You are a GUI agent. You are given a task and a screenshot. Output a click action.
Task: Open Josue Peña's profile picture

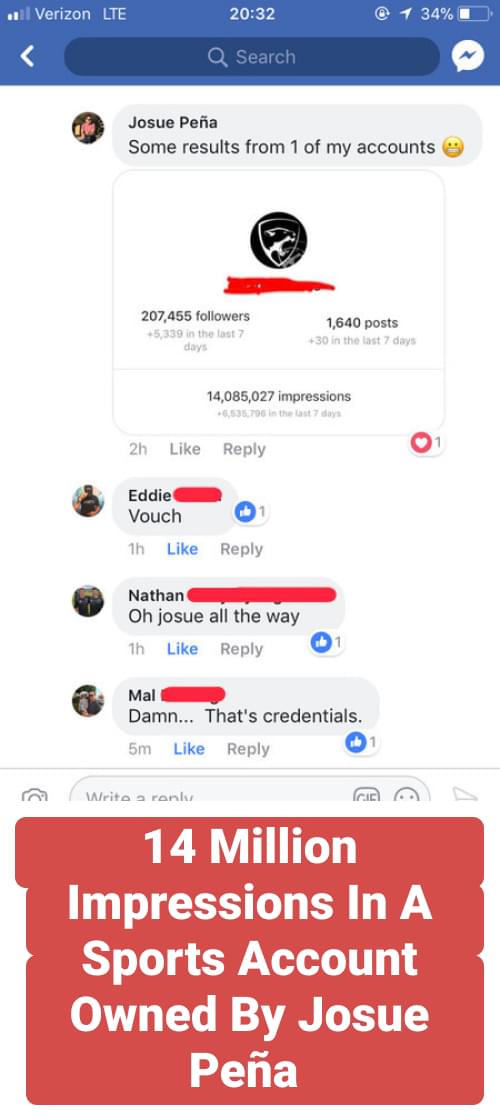pyautogui.click(x=88, y=128)
